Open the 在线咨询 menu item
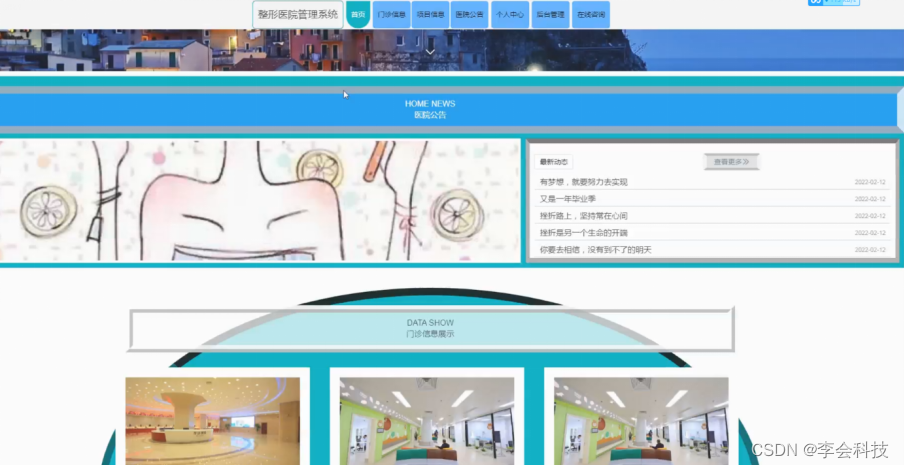 click(591, 14)
